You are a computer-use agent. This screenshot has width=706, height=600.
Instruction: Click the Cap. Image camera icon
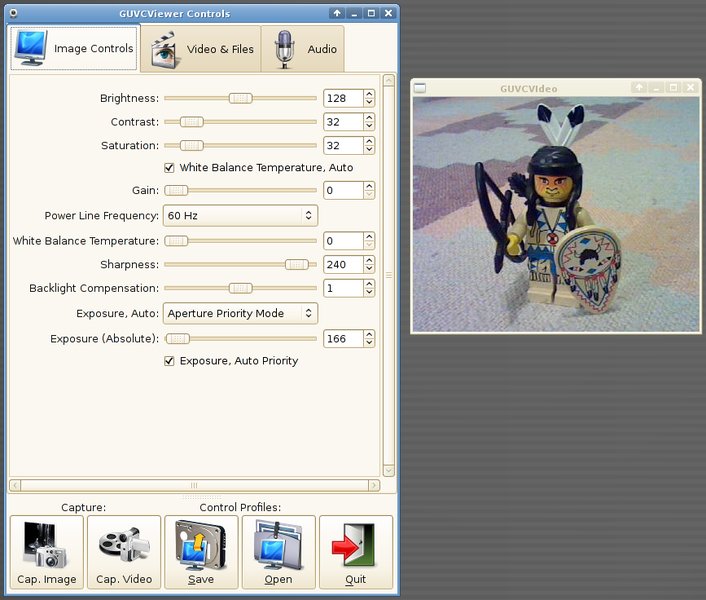(x=45, y=545)
